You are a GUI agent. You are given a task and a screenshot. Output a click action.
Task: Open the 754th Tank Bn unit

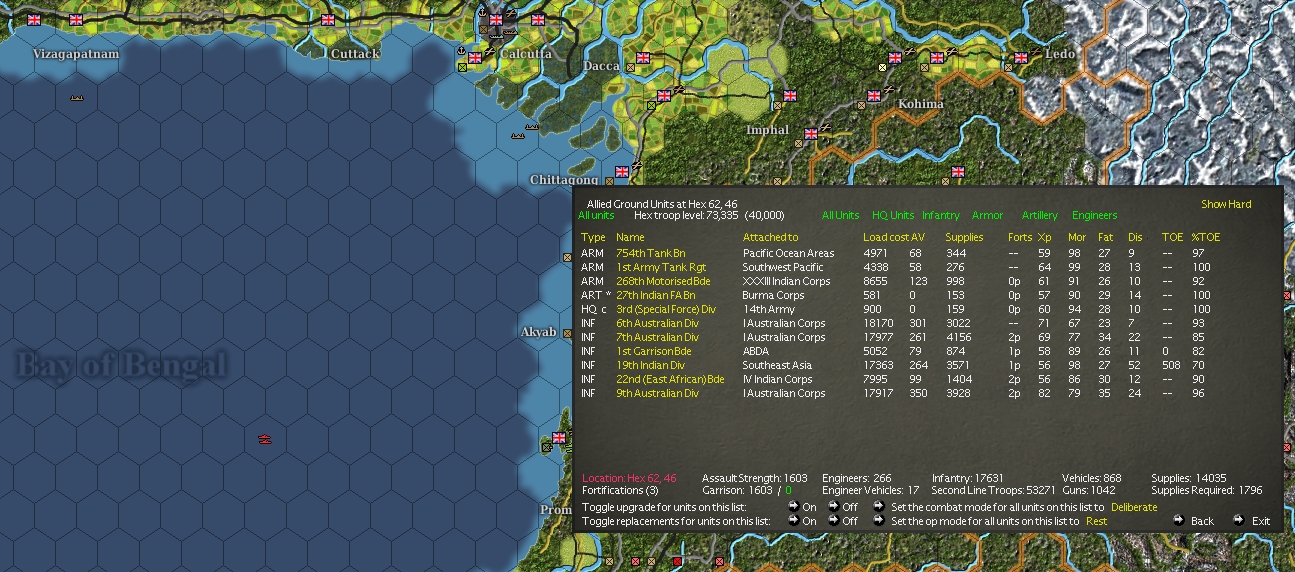[650, 253]
